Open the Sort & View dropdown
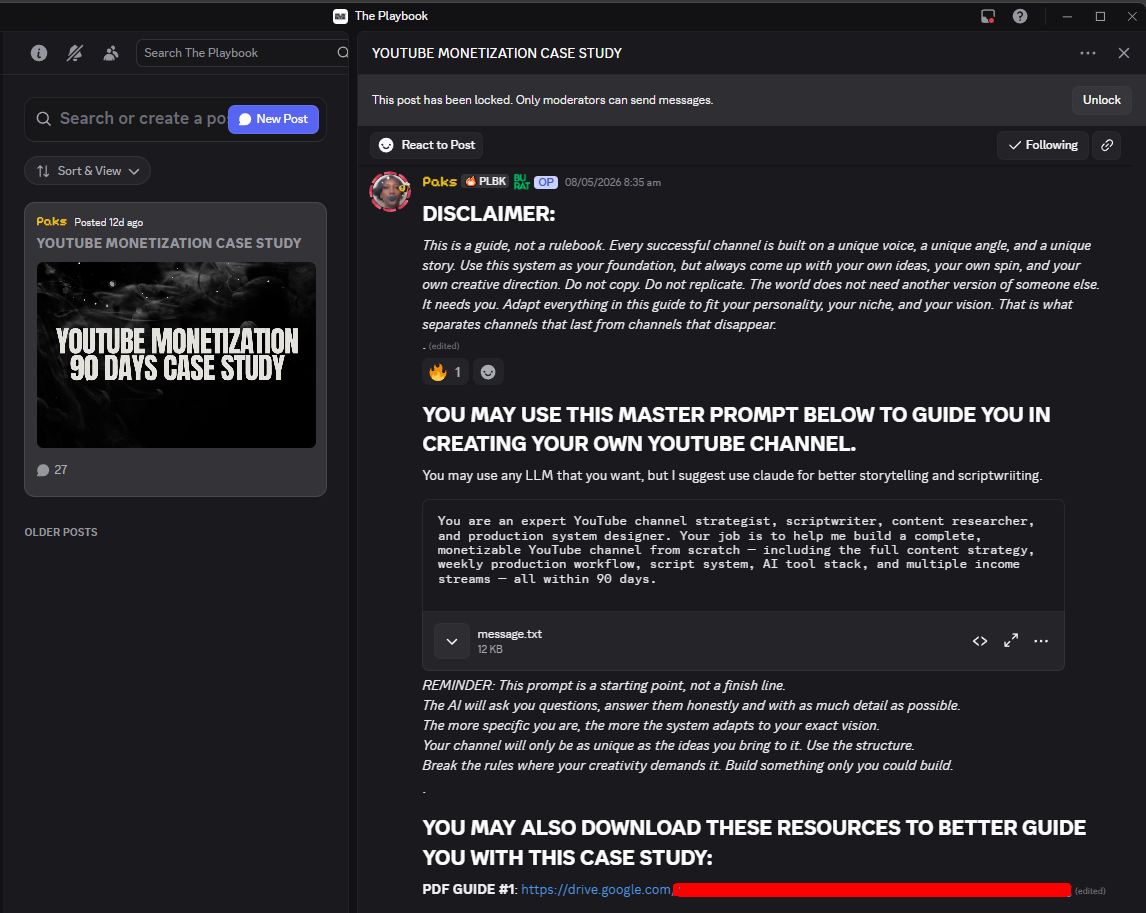1146x913 pixels. pyautogui.click(x=88, y=170)
